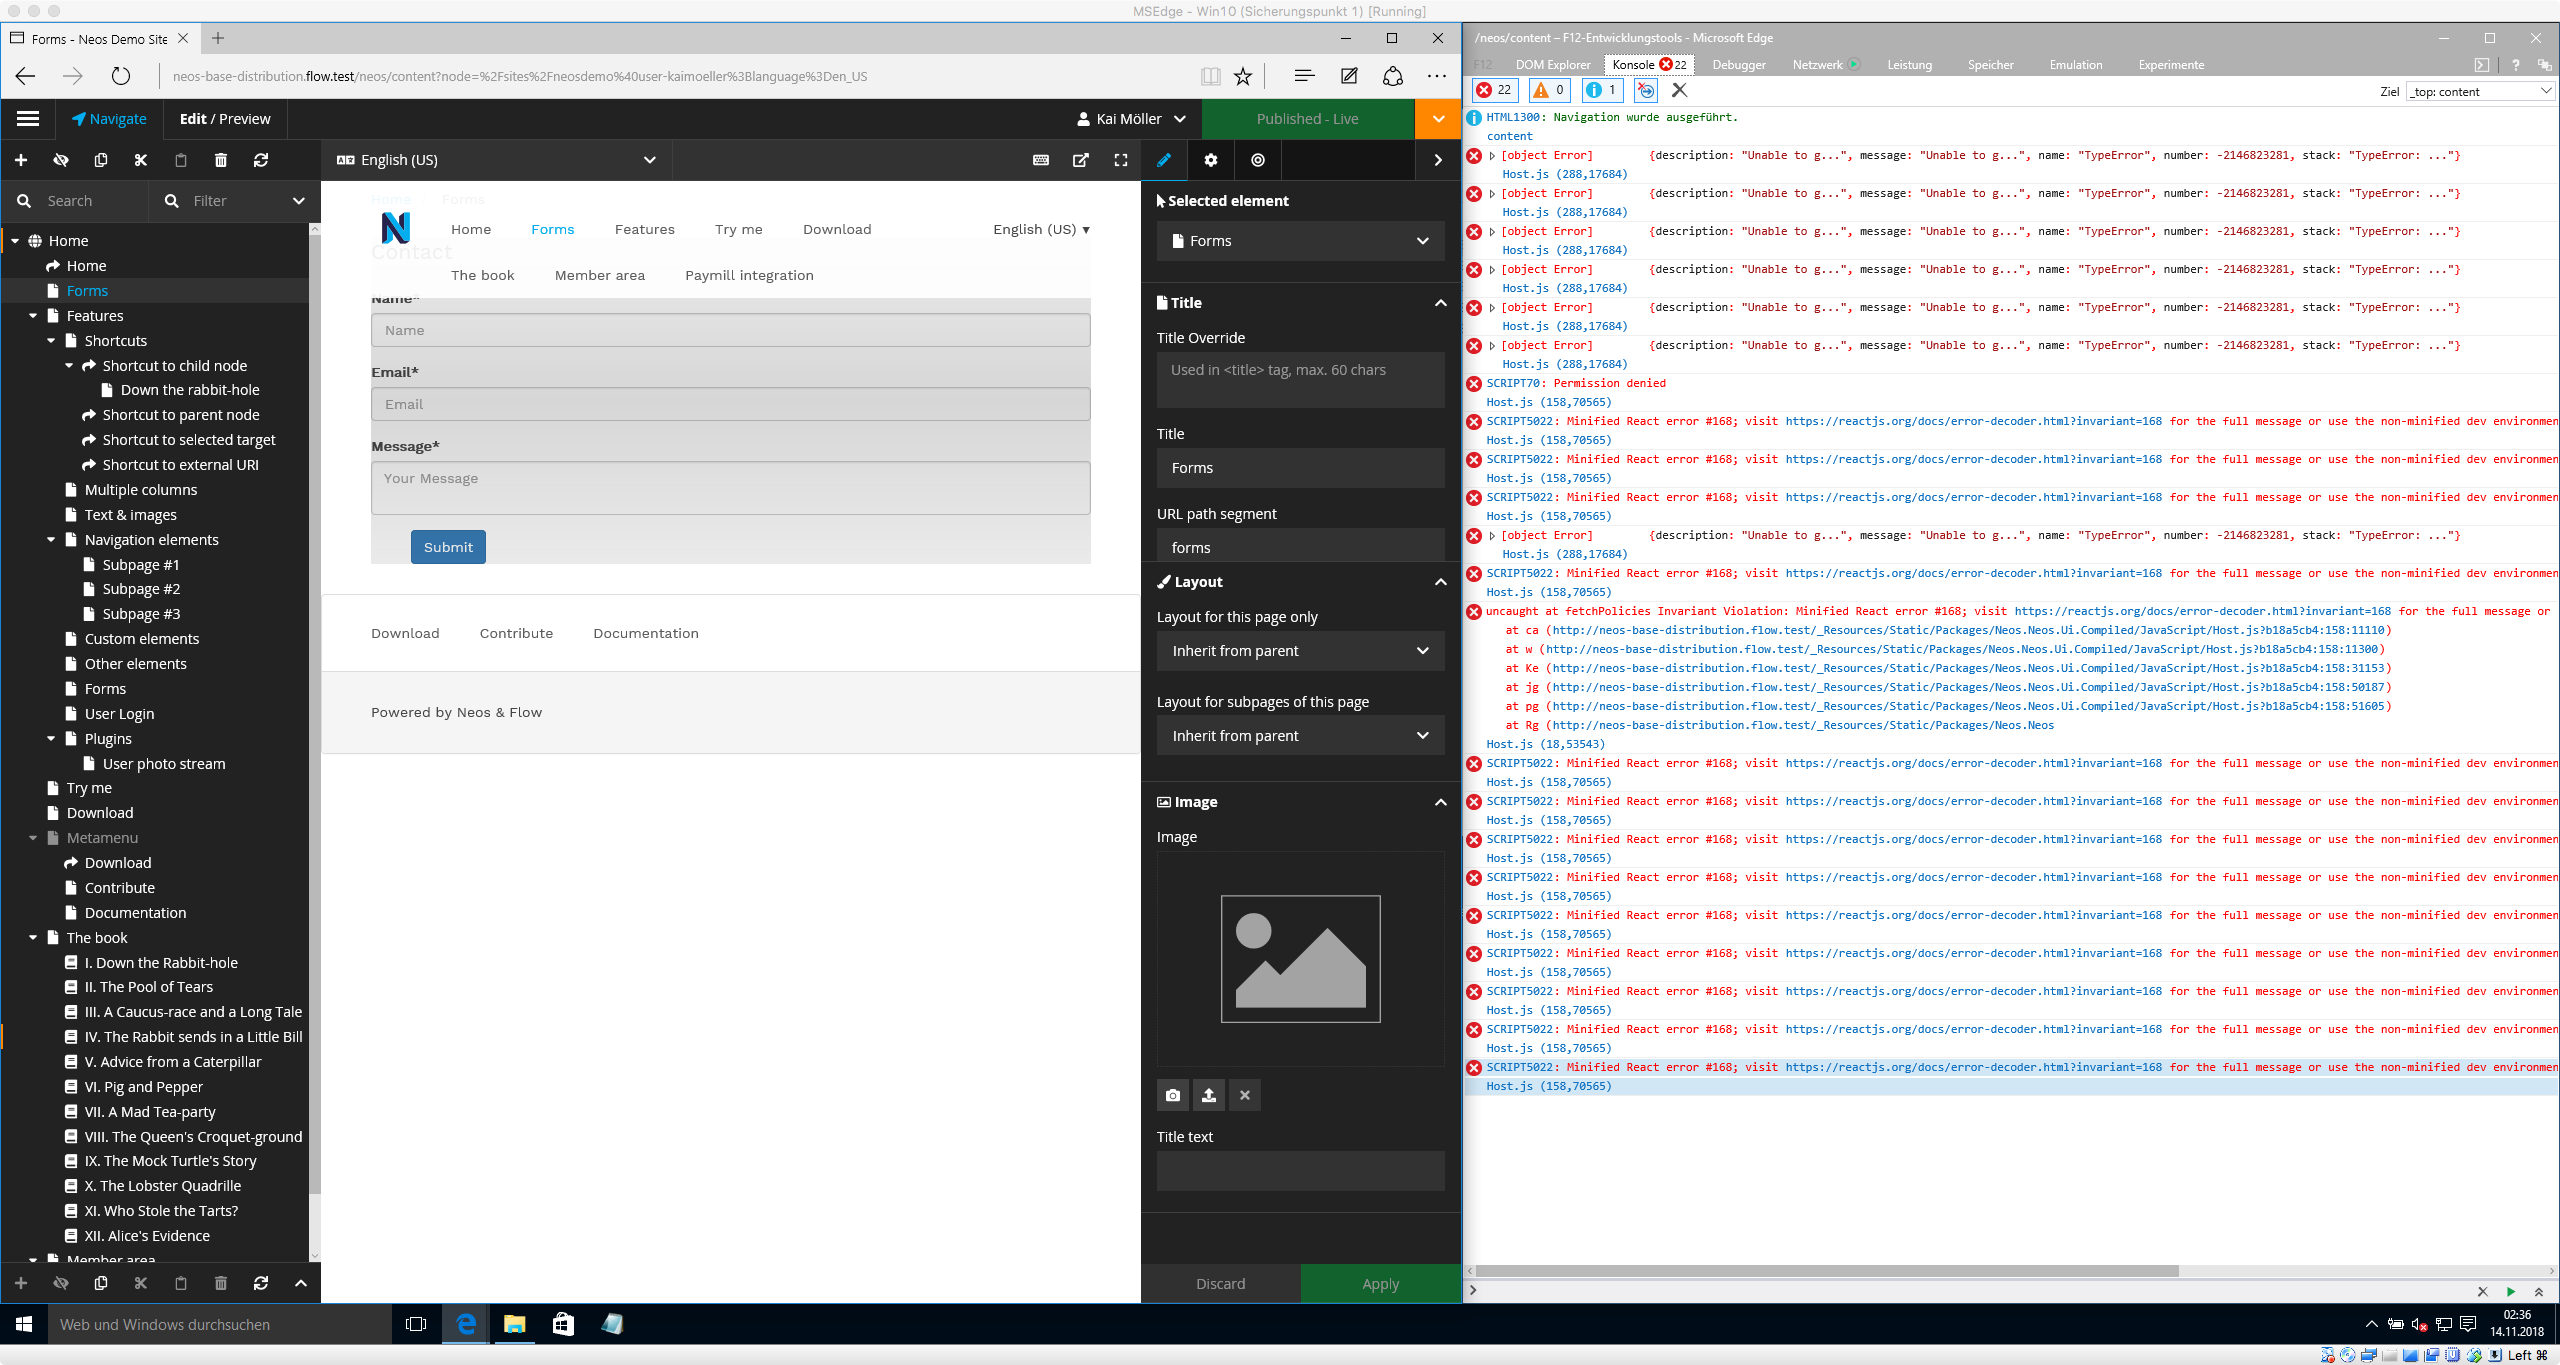Click the blue Submit button
2560x1365 pixels.
[448, 547]
